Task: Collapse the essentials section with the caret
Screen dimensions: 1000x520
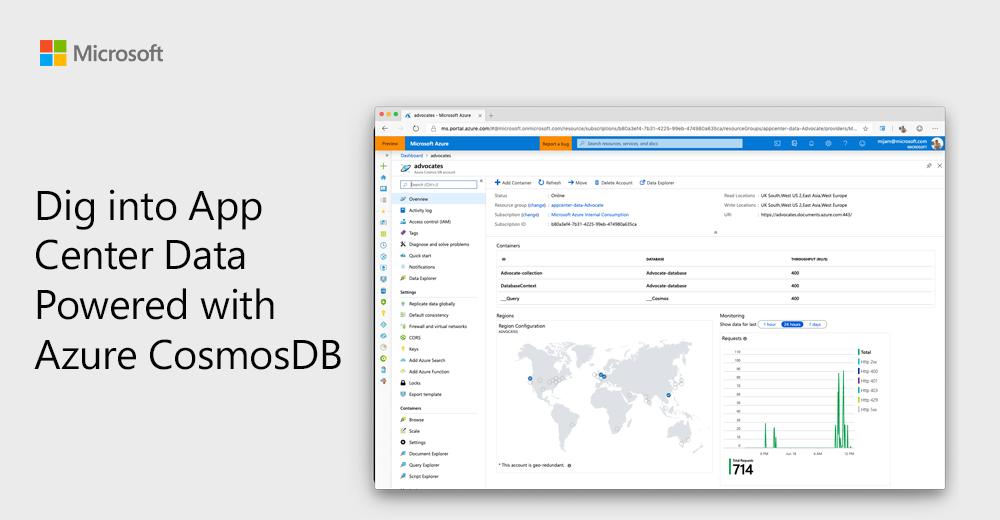Action: pyautogui.click(x=715, y=233)
